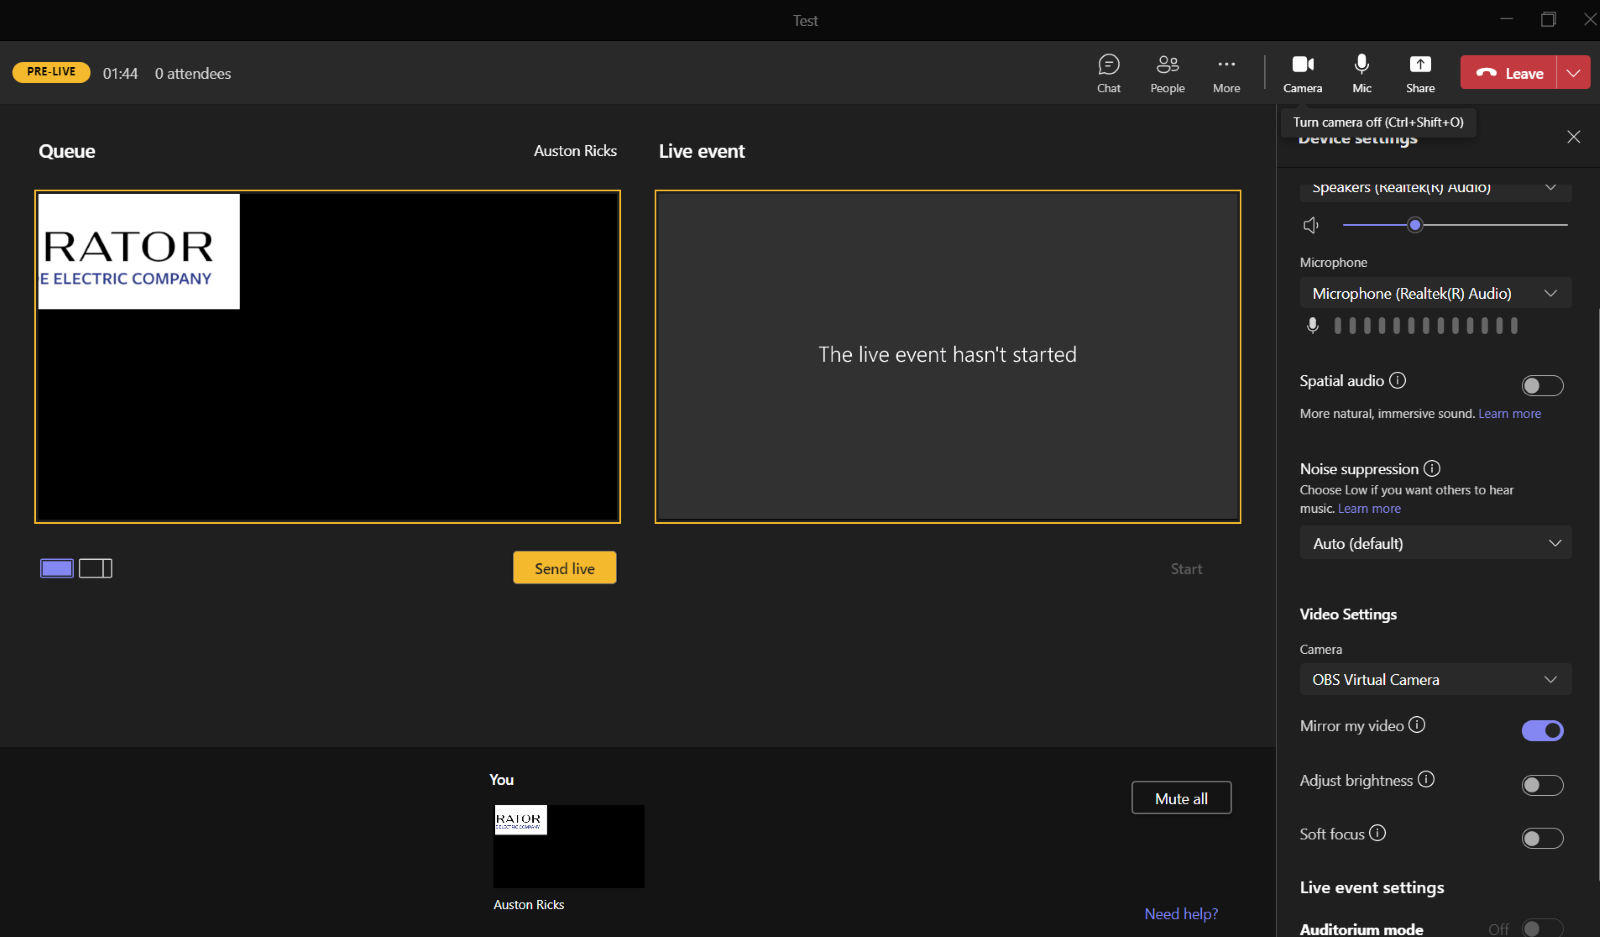Image resolution: width=1600 pixels, height=937 pixels.
Task: Turn off the Camera
Action: point(1302,73)
